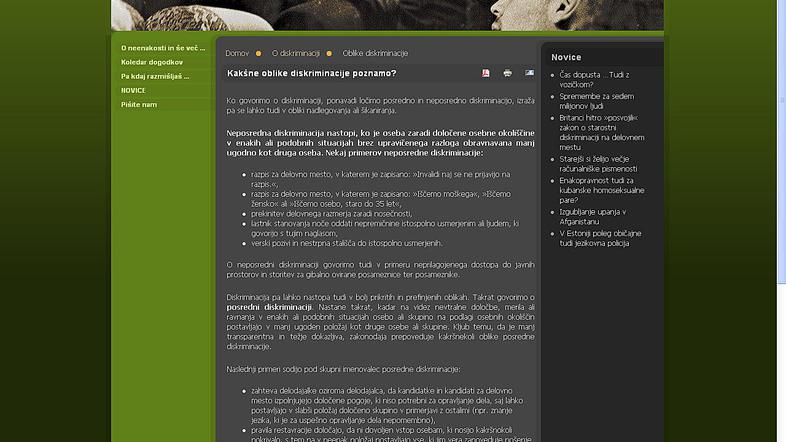Click bold text 'posredni diskriminaciji'

(x=269, y=307)
